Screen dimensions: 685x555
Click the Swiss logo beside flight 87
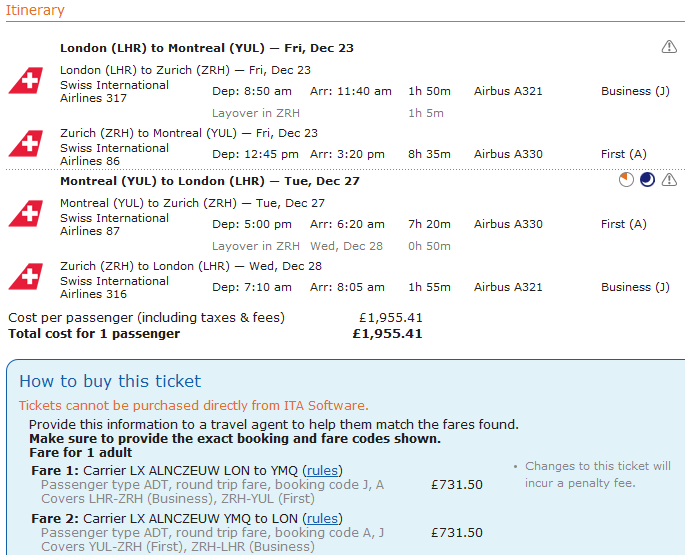click(x=25, y=214)
